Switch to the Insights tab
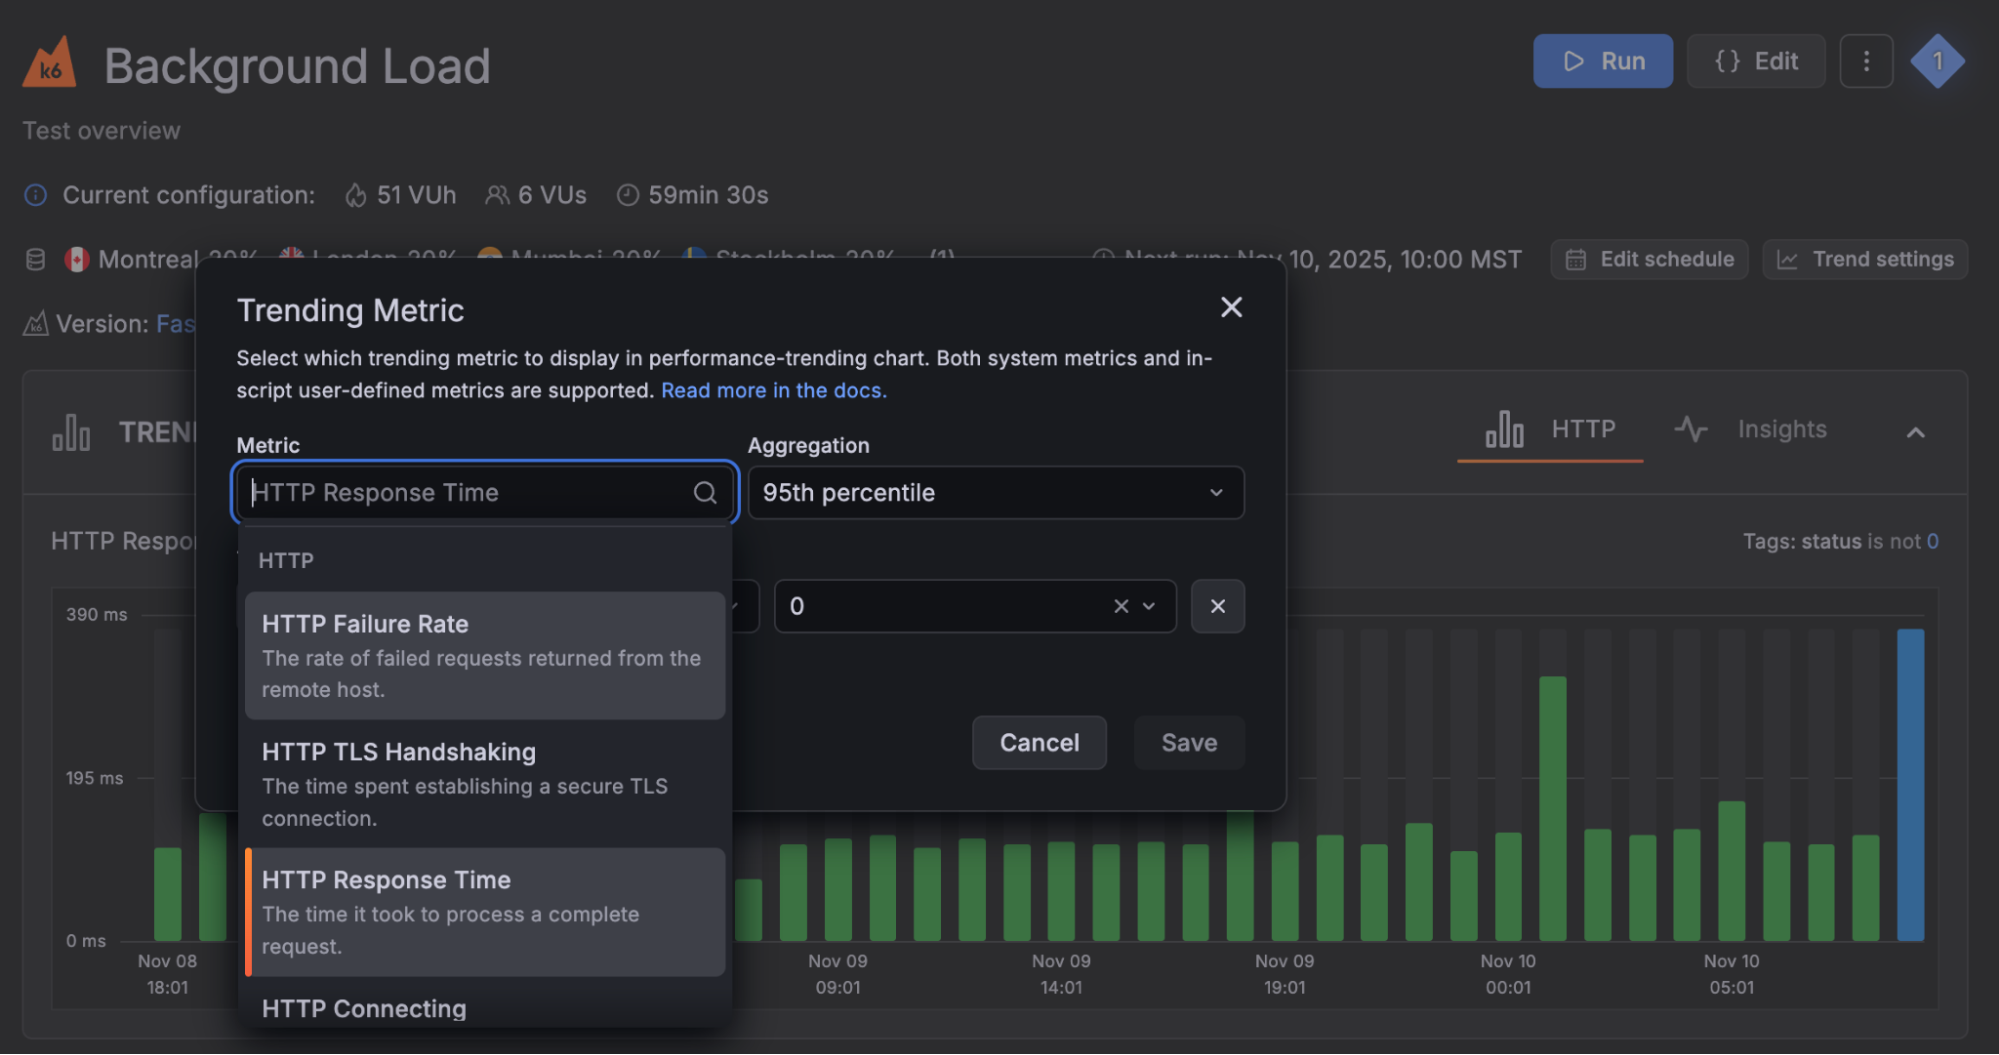 coord(1782,429)
